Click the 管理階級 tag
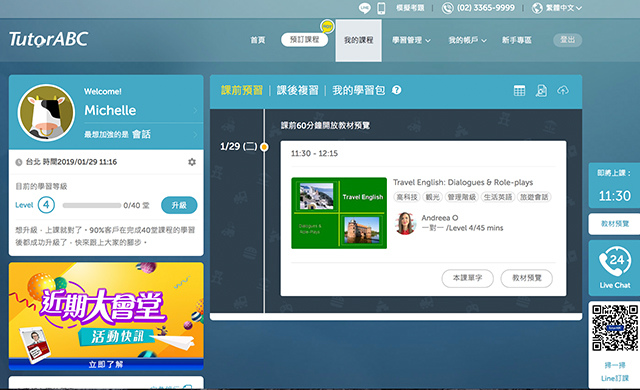The width and height of the screenshot is (640, 390). 462,197
